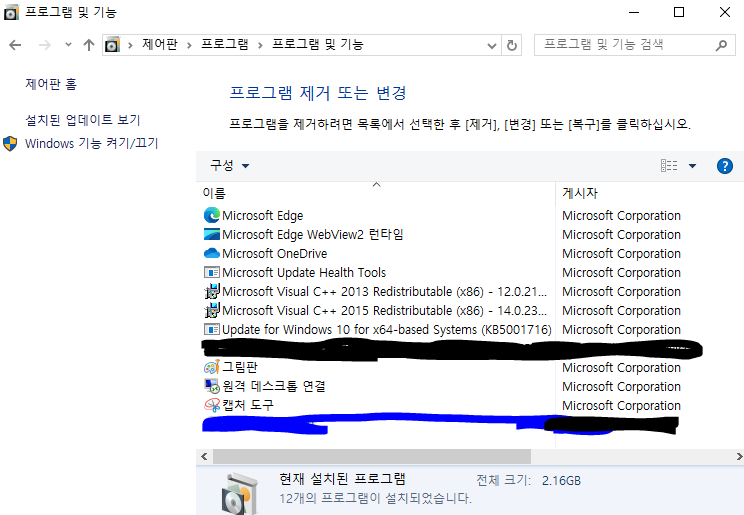Select the 캡처 도구 scissors icon
The image size is (744, 515).
tap(212, 405)
